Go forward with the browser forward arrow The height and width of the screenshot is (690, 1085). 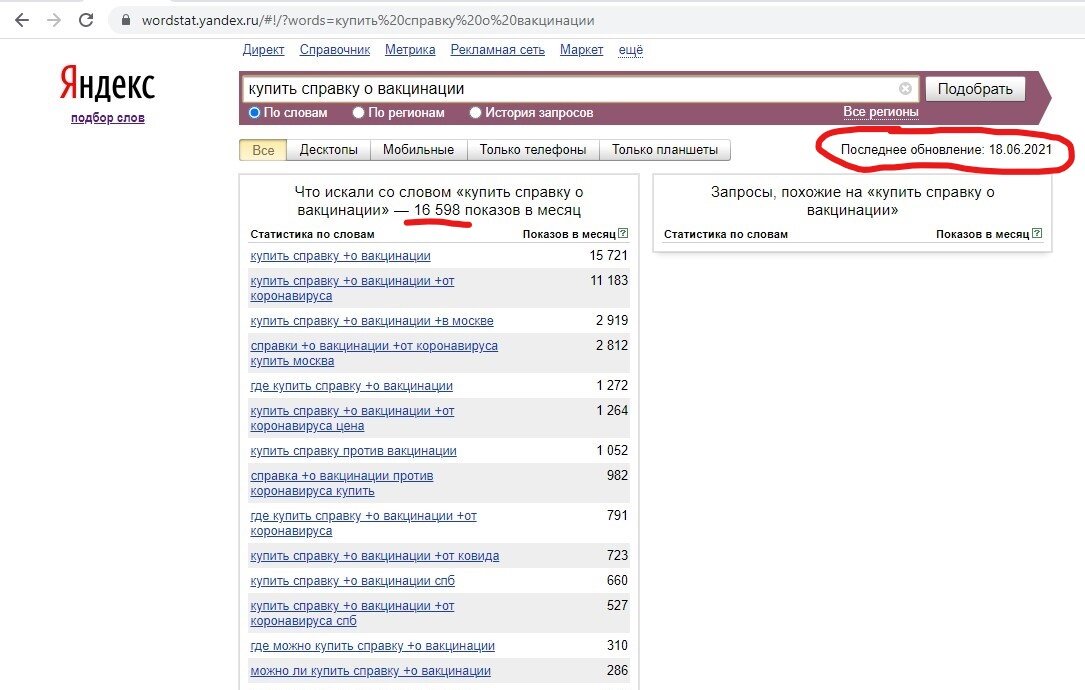(54, 20)
